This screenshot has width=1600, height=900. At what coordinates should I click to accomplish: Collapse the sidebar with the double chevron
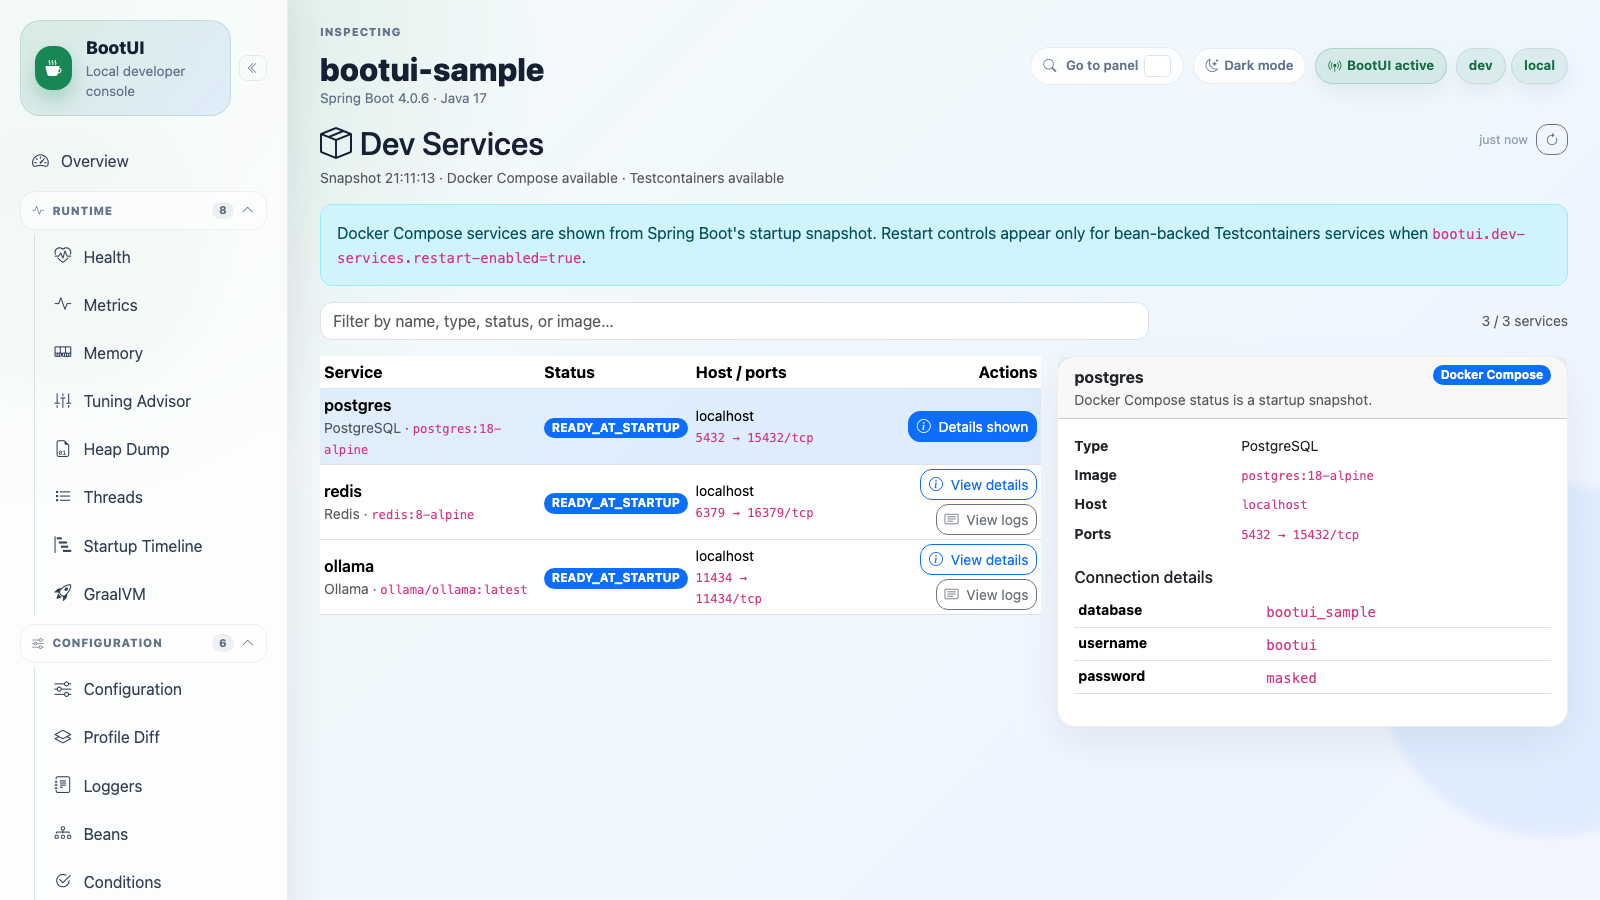[x=253, y=68]
